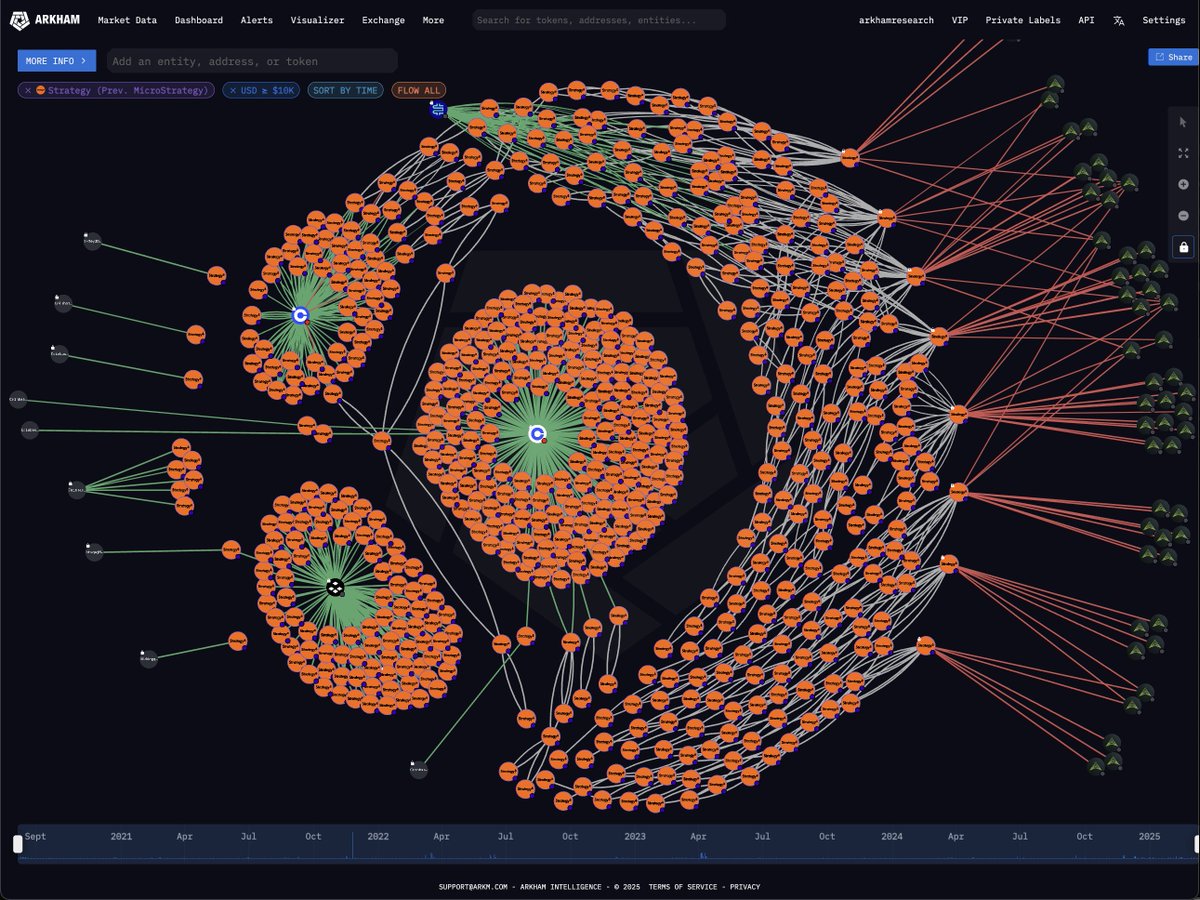
Task: Toggle the FLOW ALL filter
Action: click(x=418, y=90)
